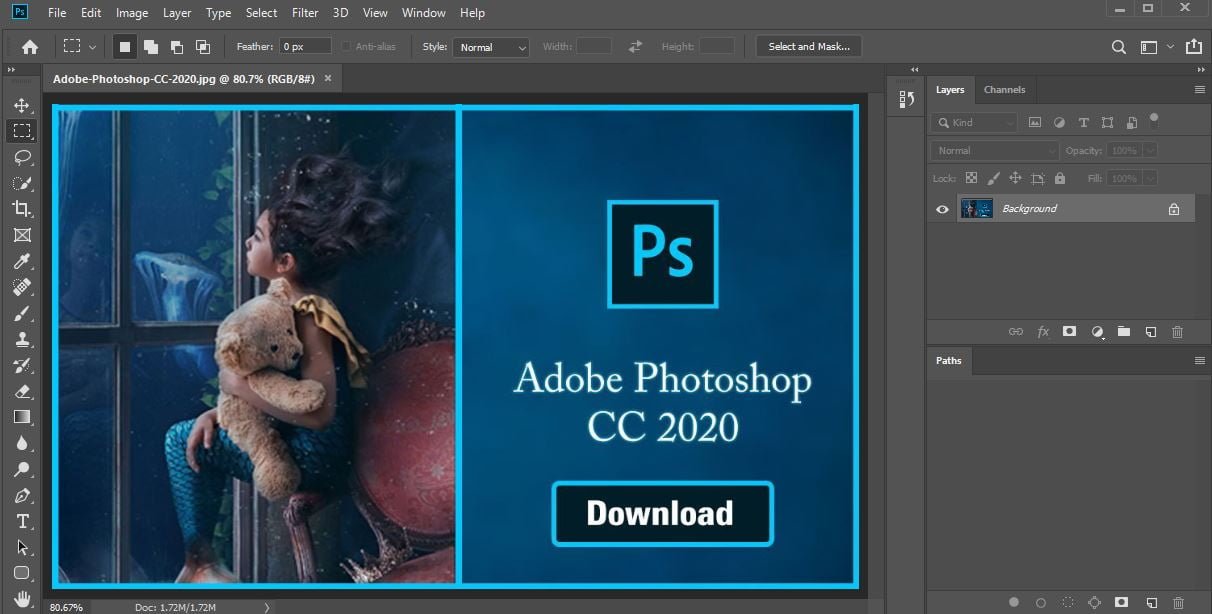Select the Horizontal Type tool
Screen dimensions: 1212x614
[x=22, y=521]
